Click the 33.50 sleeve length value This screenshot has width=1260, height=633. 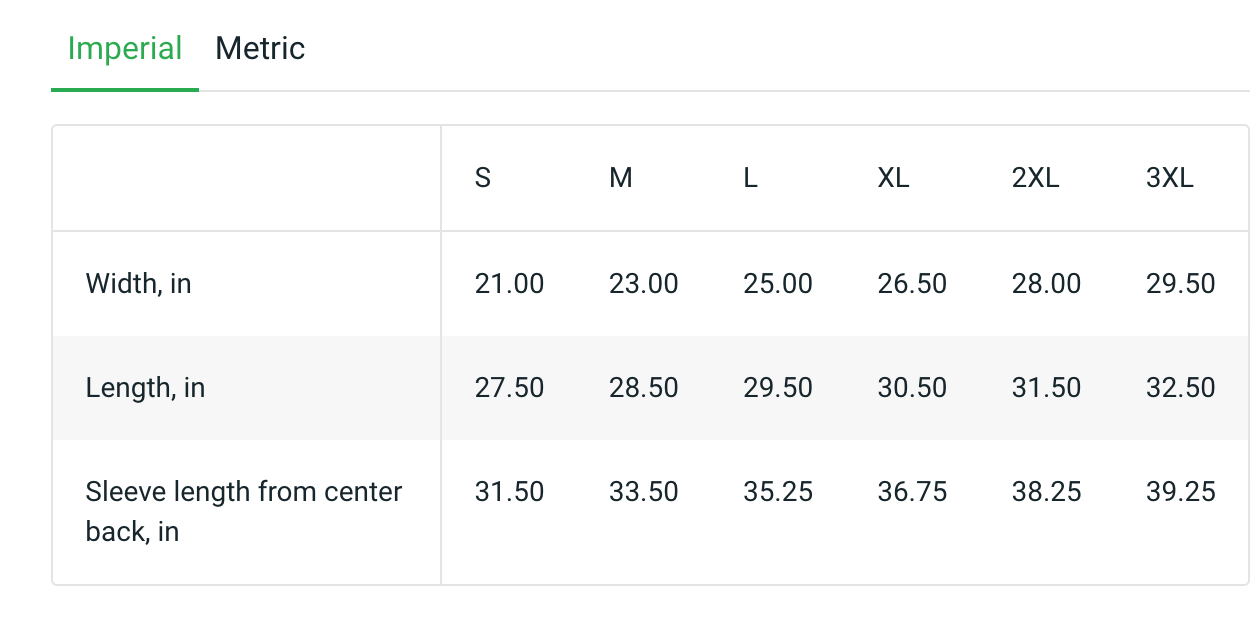[643, 492]
